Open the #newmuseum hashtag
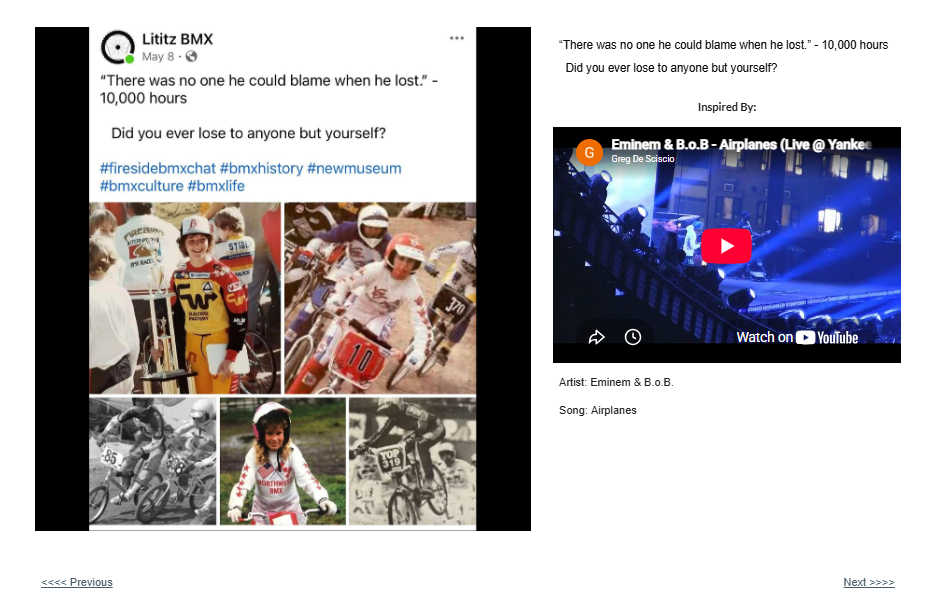 pos(354,168)
